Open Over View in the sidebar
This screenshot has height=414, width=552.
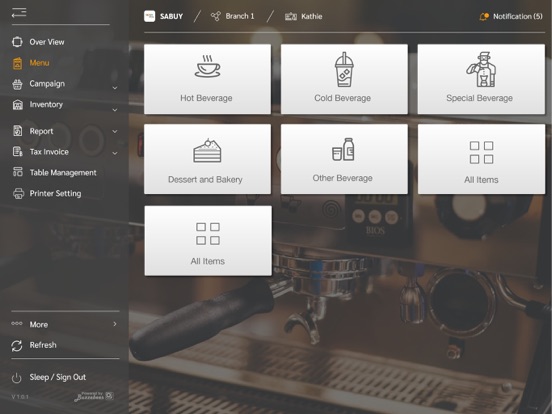(x=47, y=42)
